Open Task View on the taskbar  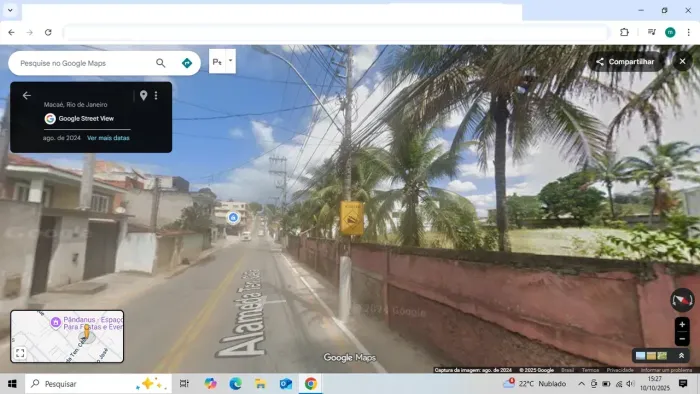pos(184,384)
